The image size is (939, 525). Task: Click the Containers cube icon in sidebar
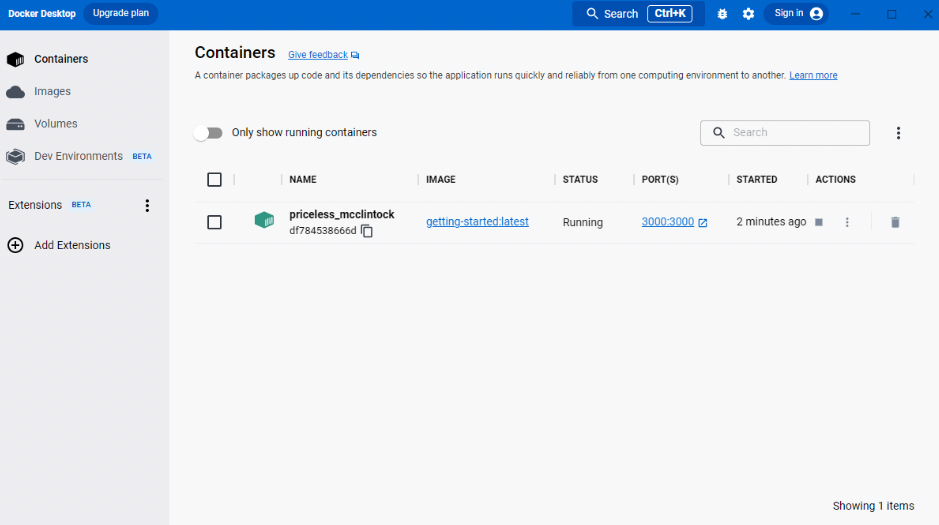16,59
